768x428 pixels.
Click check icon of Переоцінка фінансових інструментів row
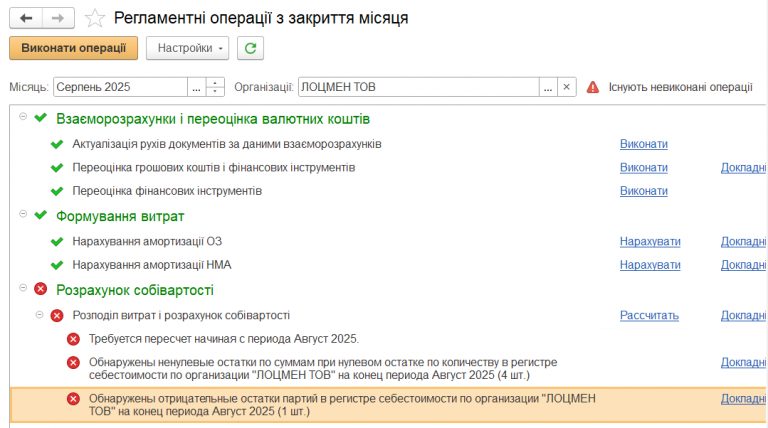coord(57,191)
